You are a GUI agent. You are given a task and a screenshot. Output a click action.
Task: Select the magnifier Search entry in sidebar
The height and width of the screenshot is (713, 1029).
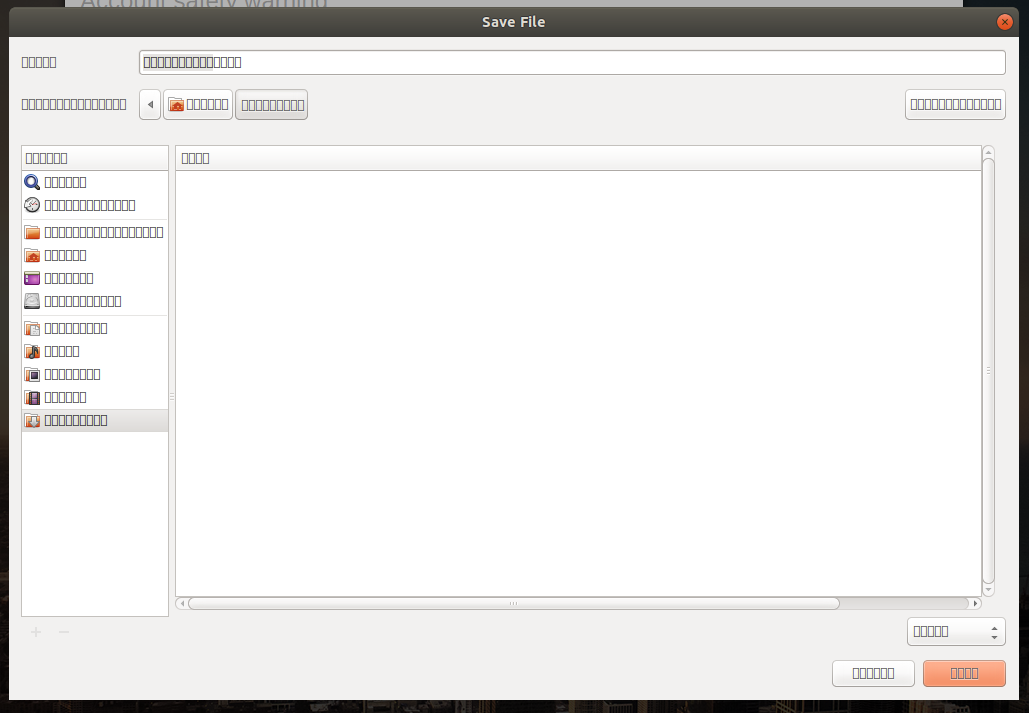[94, 182]
